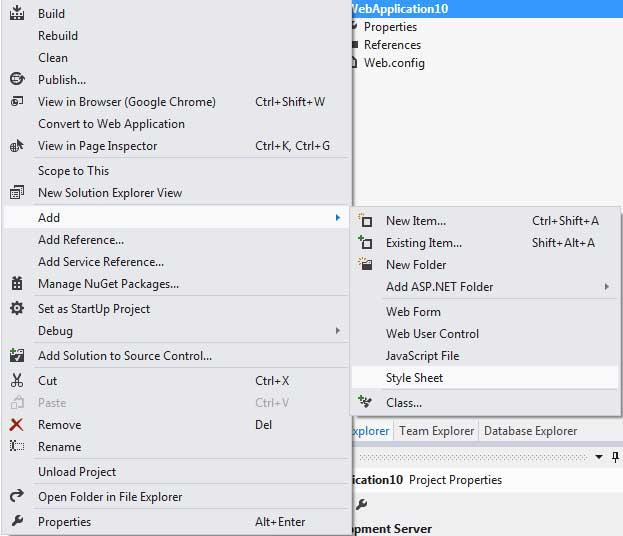Click the red X Remove icon
Image resolution: width=623 pixels, height=536 pixels.
[x=16, y=424]
